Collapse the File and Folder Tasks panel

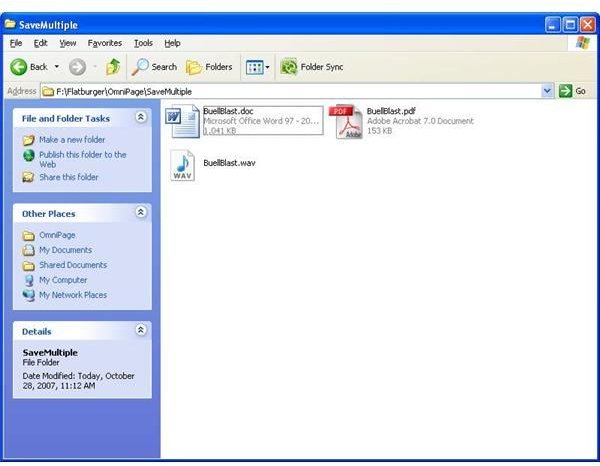(141, 117)
